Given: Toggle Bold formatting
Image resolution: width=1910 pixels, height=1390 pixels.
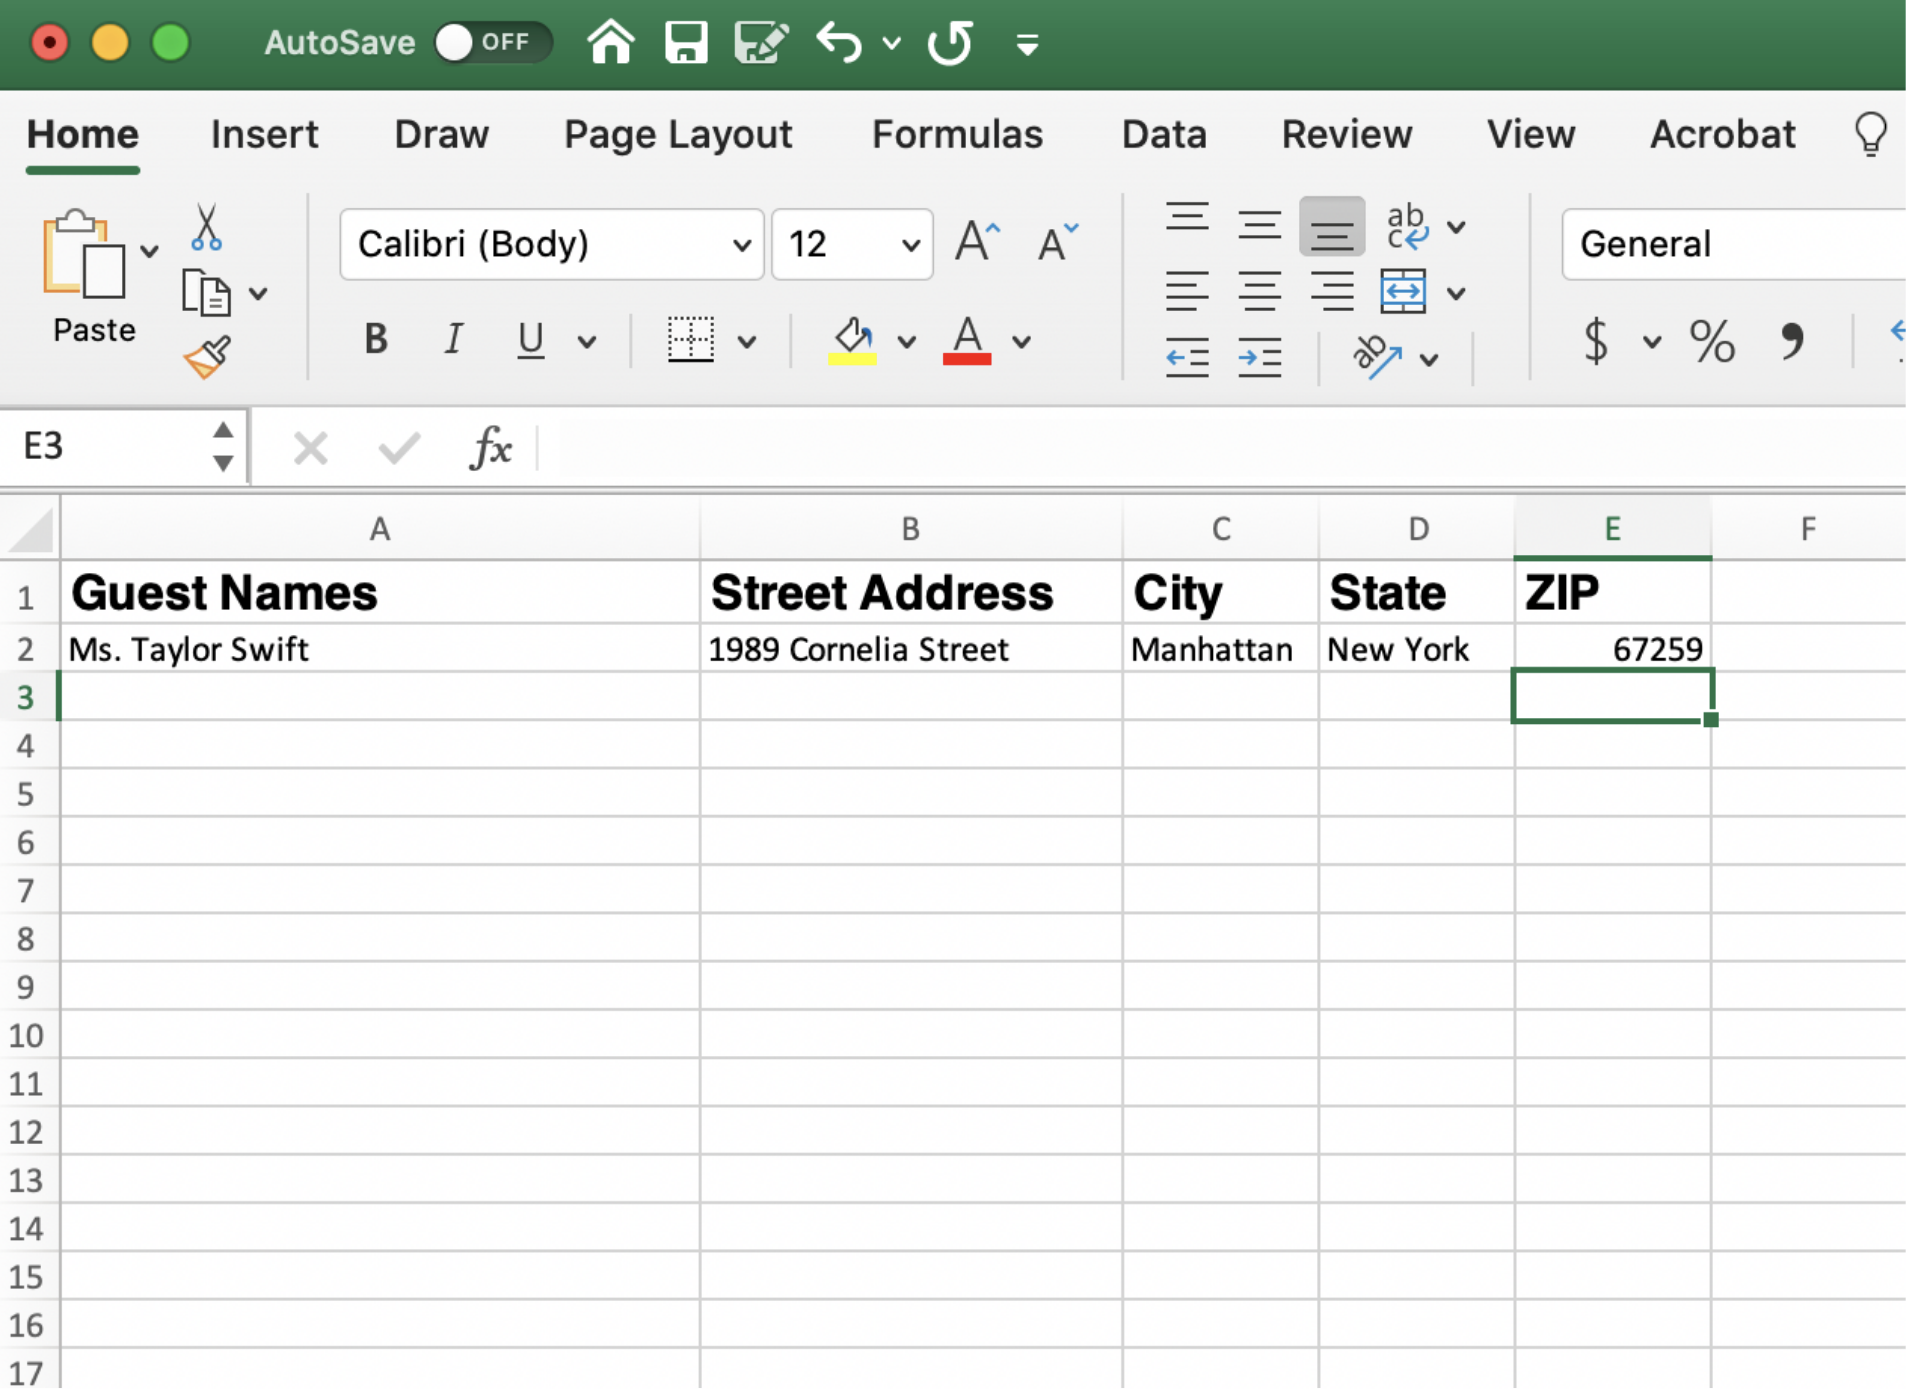Looking at the screenshot, I should 376,340.
